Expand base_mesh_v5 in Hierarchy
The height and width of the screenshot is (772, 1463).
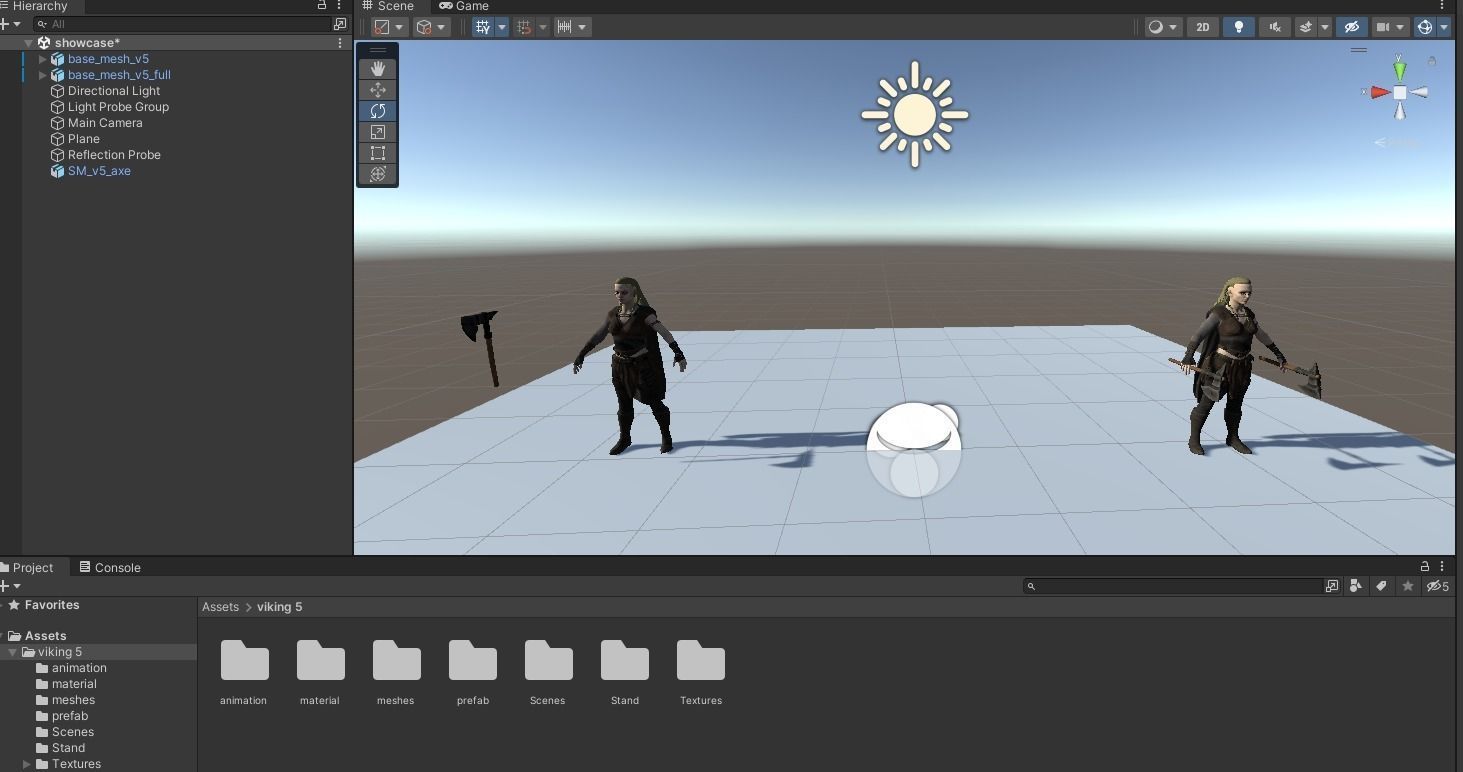pyautogui.click(x=42, y=59)
